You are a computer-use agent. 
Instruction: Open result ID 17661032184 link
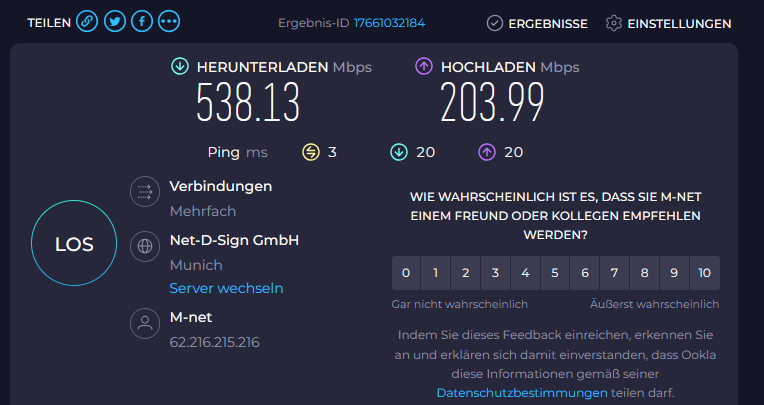[389, 23]
